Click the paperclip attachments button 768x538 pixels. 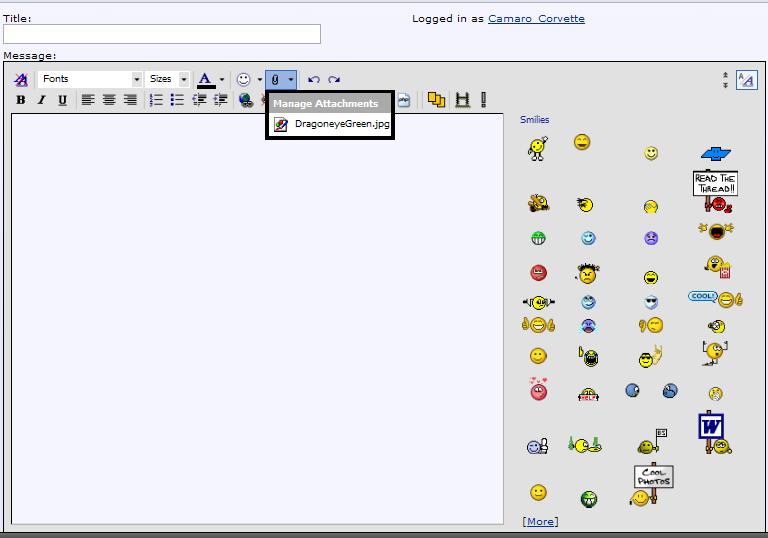tap(275, 79)
